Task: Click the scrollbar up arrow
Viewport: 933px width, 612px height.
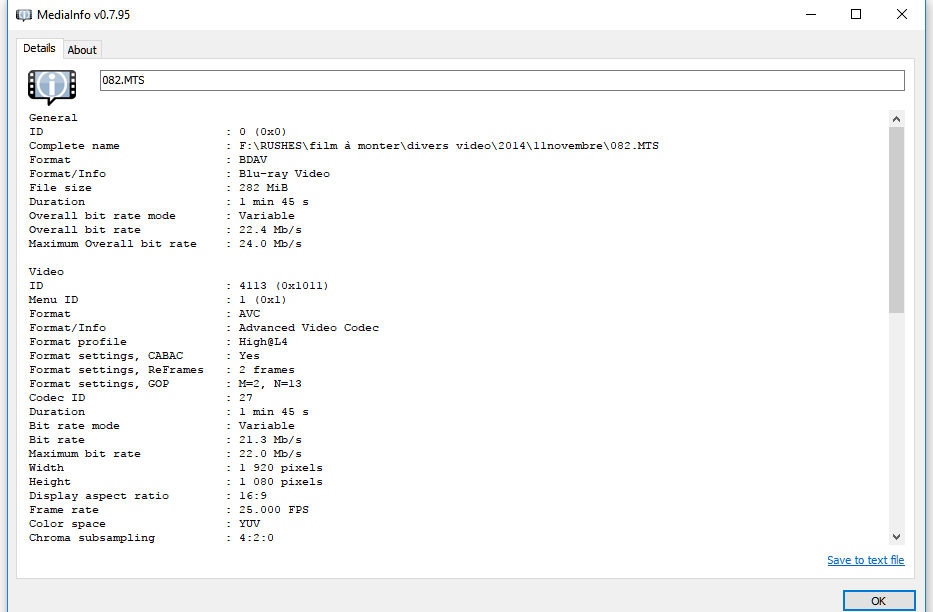Action: coord(897,119)
